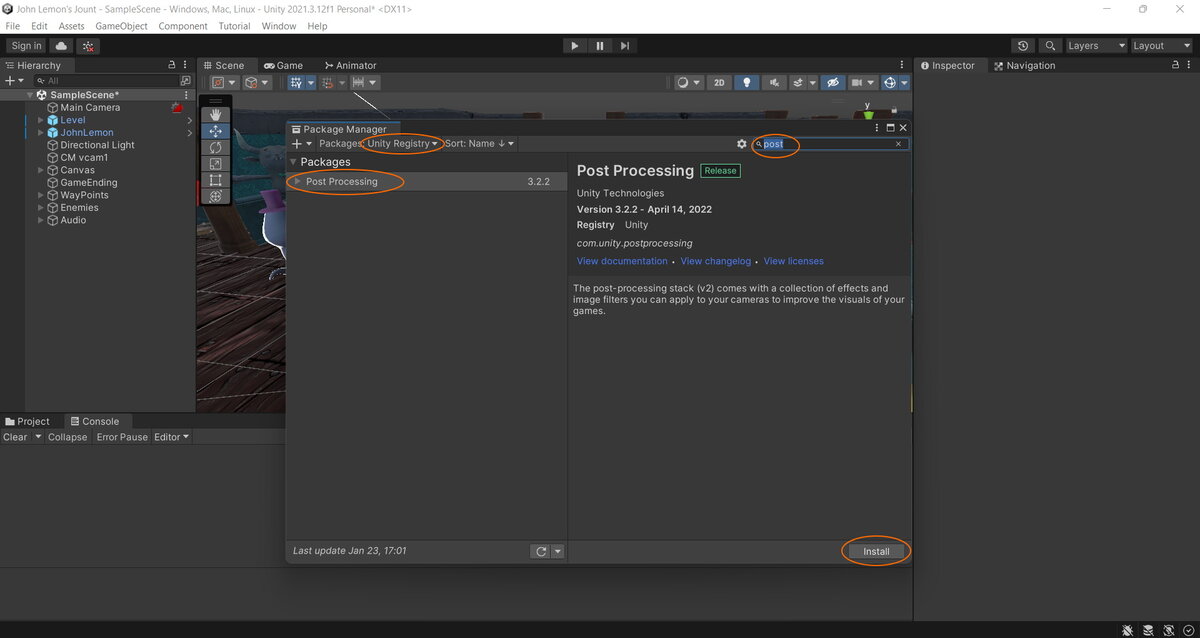Viewport: 1200px width, 638px height.
Task: Open the Component menu
Action: coord(183,26)
